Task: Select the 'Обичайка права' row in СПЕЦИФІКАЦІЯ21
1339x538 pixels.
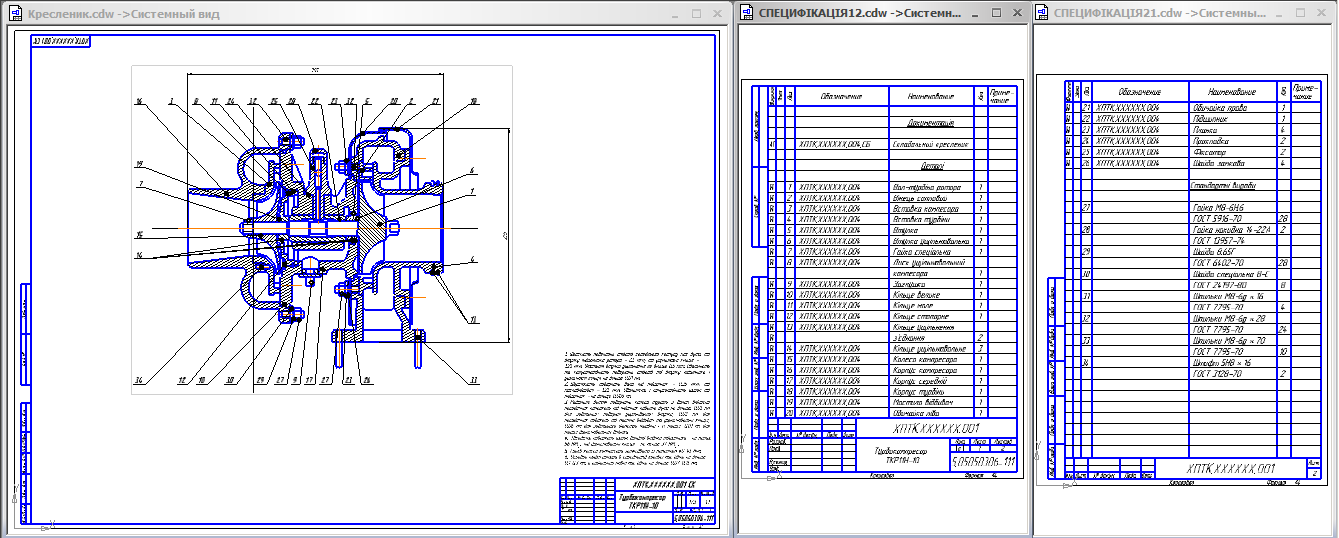Action: click(1193, 108)
